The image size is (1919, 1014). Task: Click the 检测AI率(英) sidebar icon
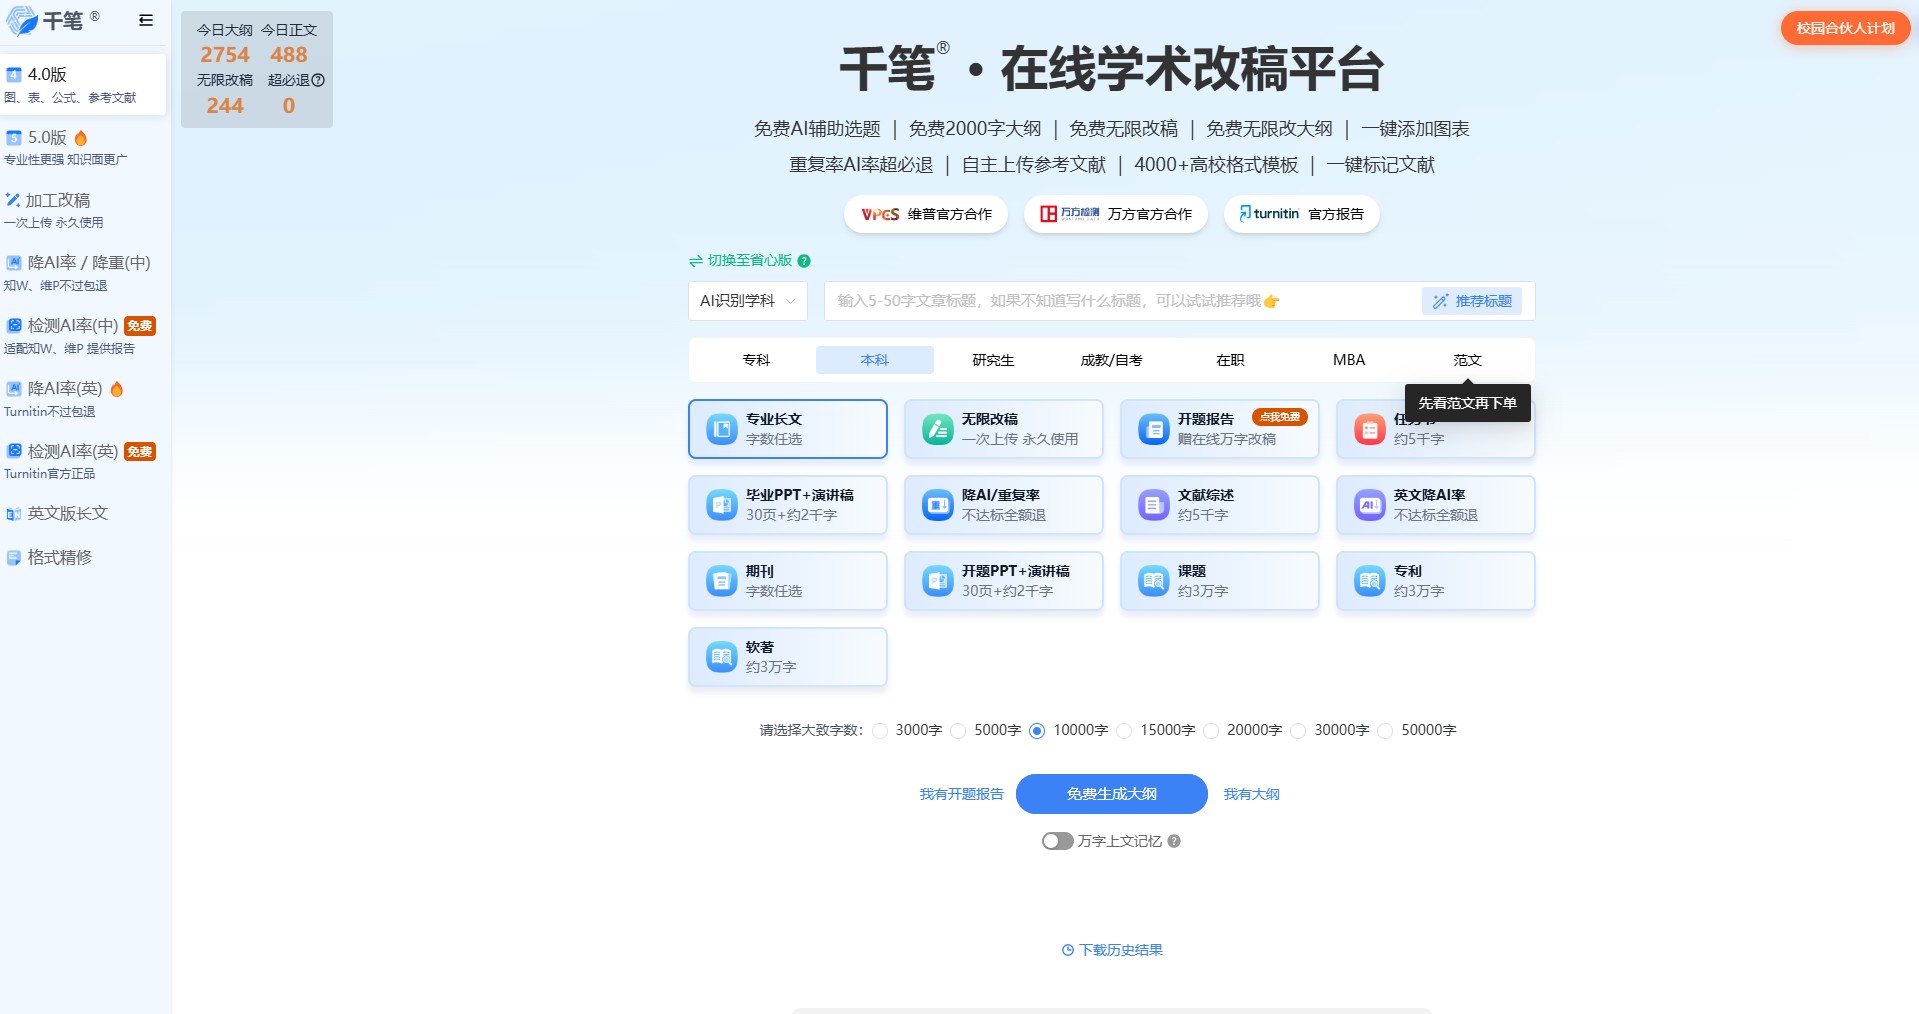14,451
